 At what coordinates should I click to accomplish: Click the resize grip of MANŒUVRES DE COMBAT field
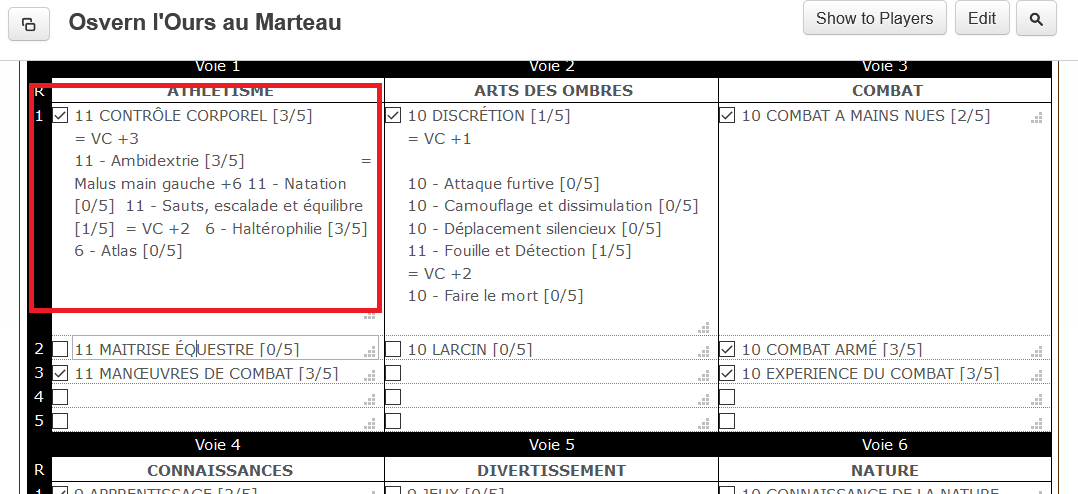pos(369,375)
